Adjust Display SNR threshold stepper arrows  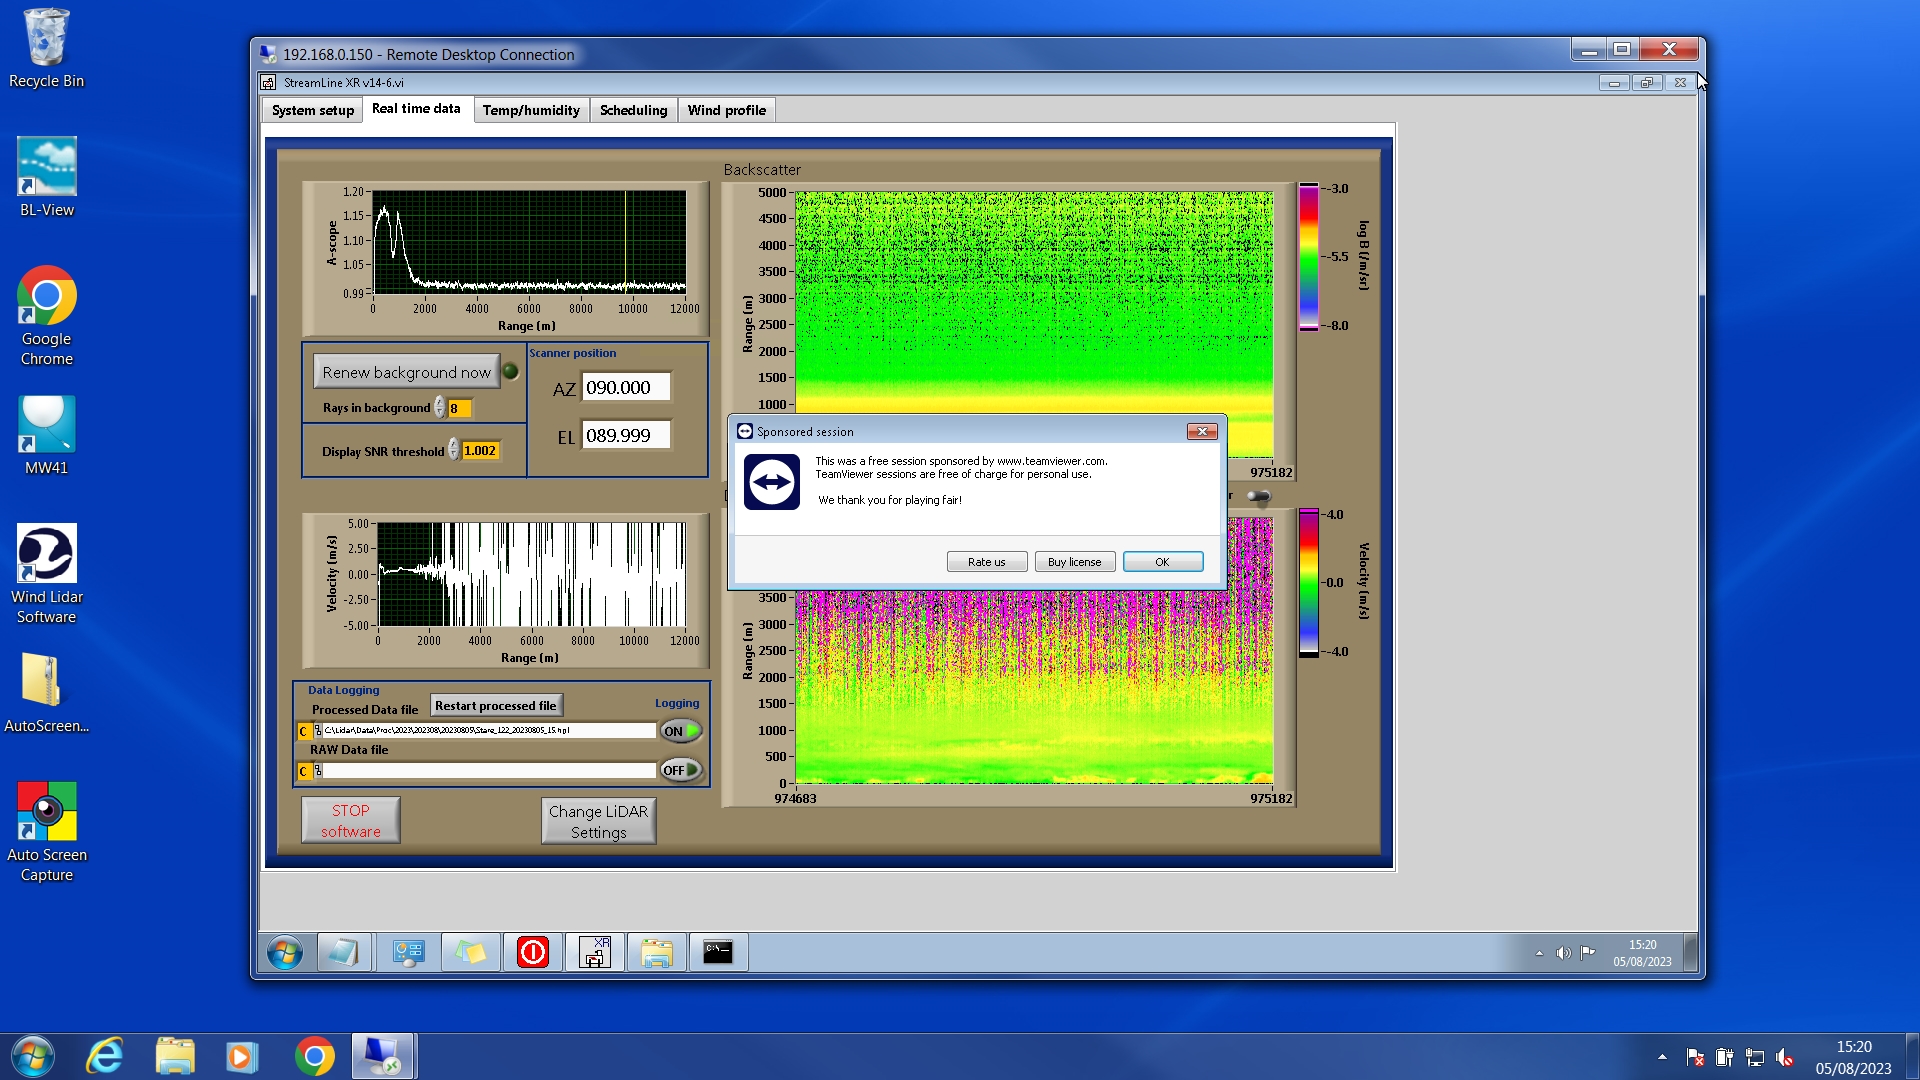(x=453, y=451)
